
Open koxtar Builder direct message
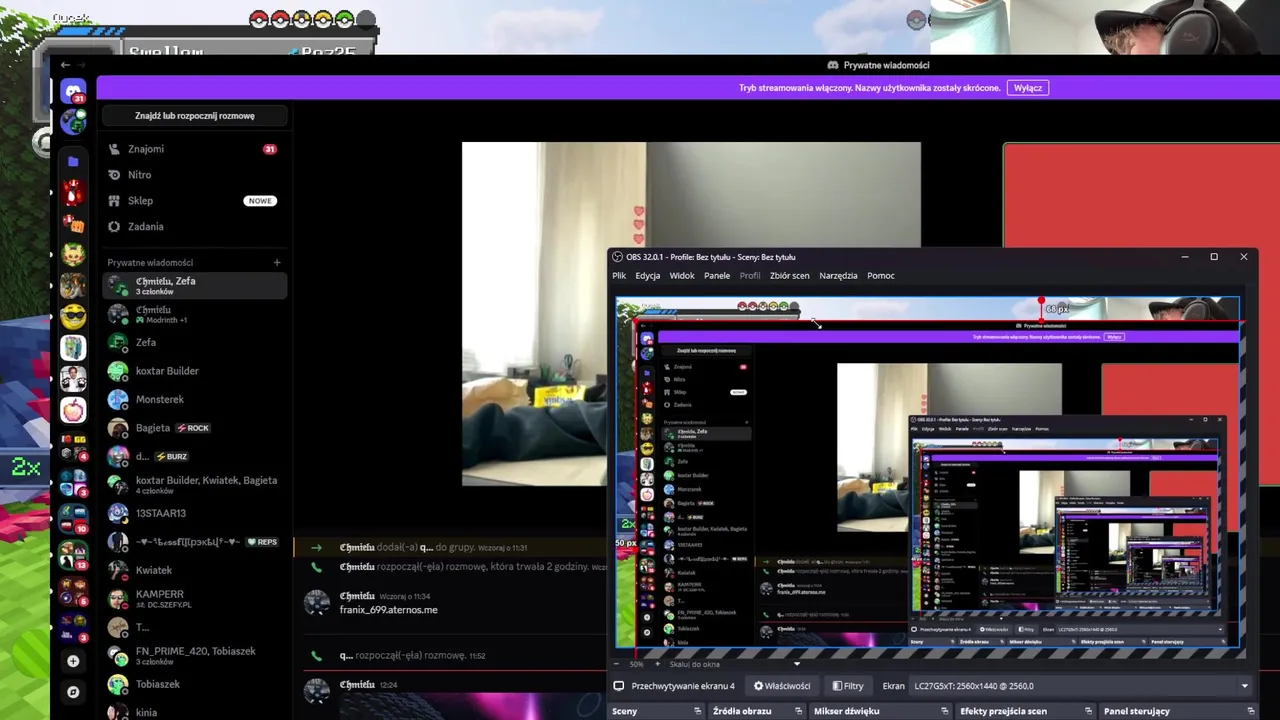tap(195, 371)
